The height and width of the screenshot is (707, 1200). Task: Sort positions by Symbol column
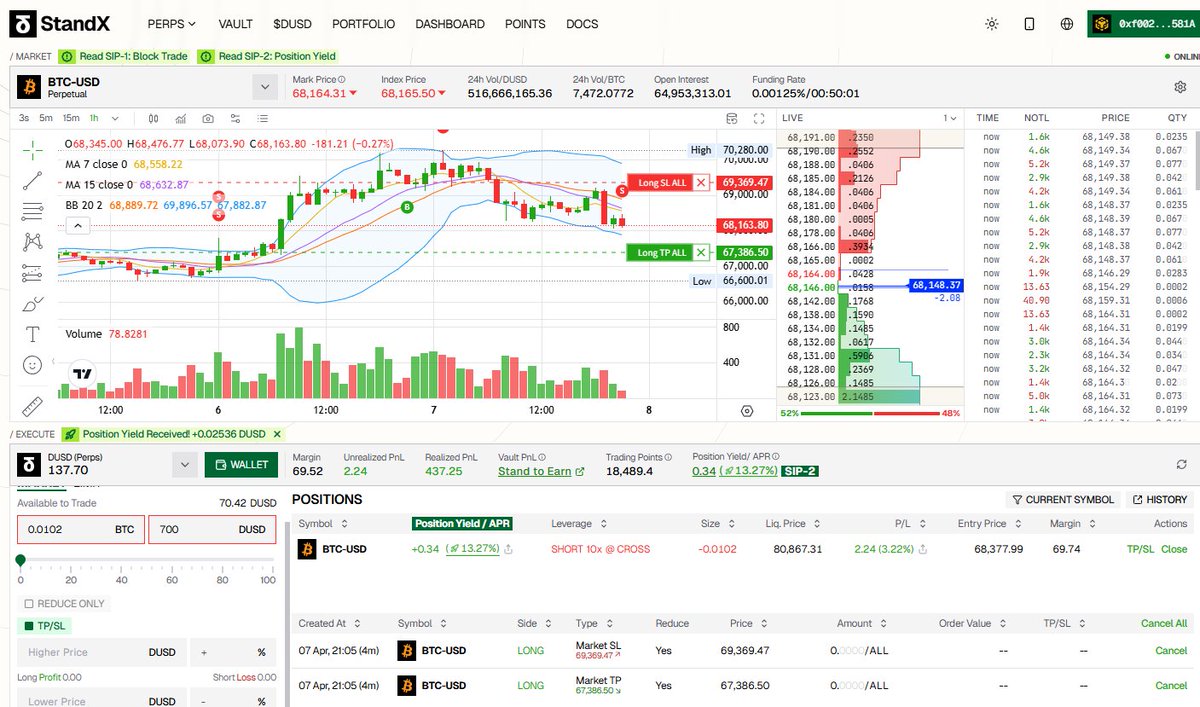click(321, 524)
